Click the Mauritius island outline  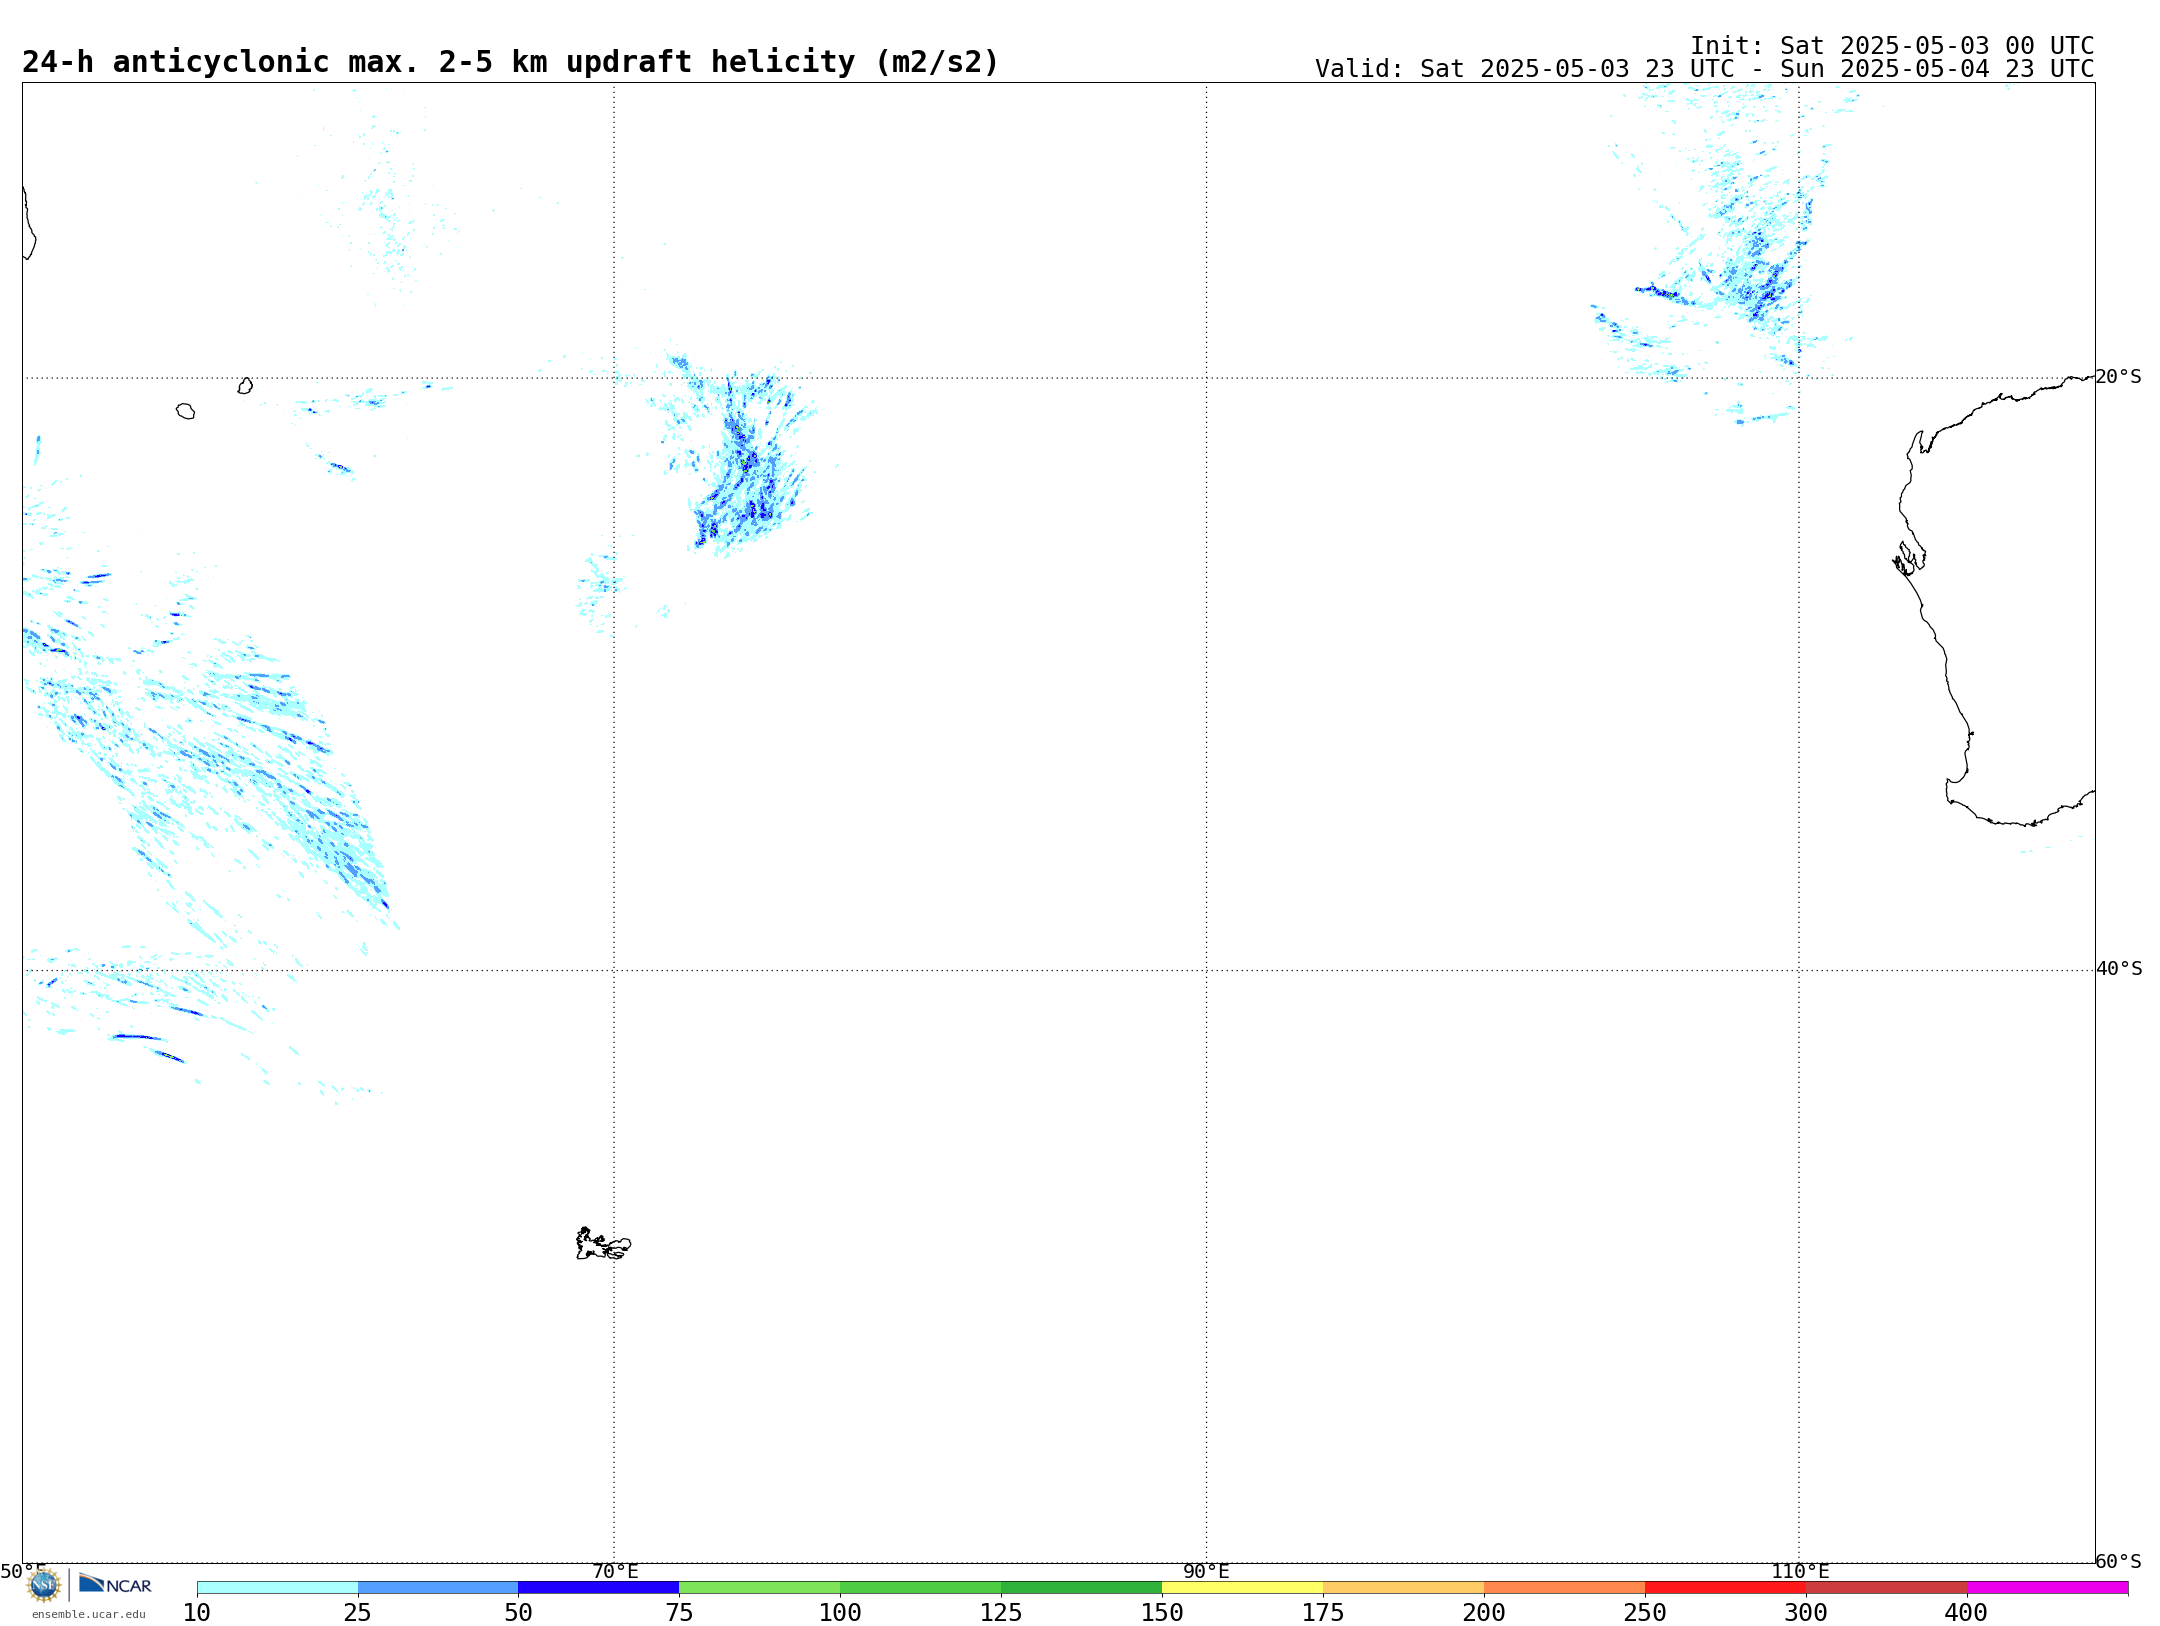(245, 386)
